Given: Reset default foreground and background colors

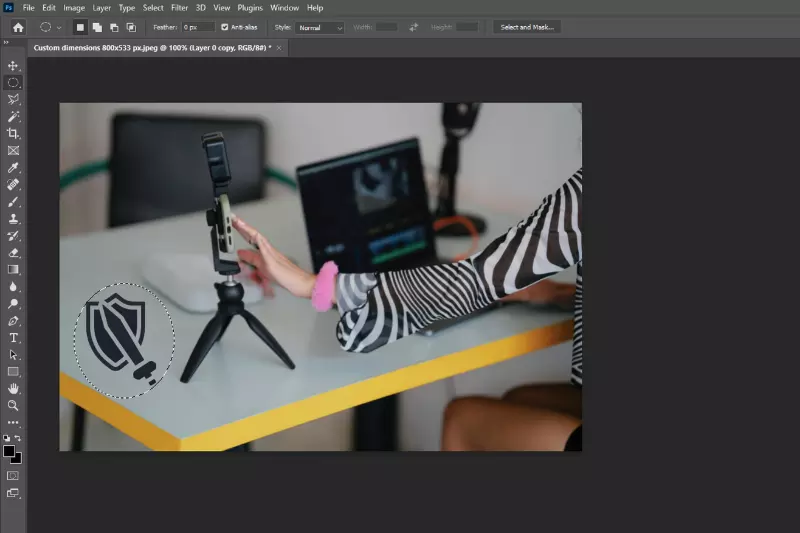Looking at the screenshot, I should [6, 438].
